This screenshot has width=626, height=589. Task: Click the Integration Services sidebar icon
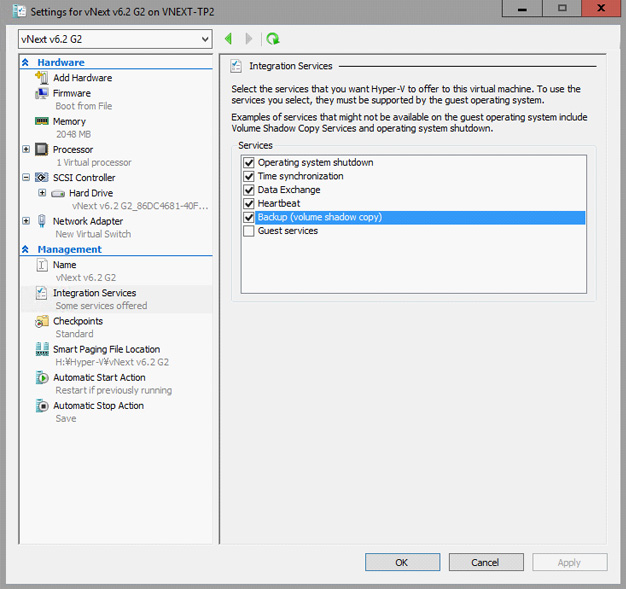point(41,293)
